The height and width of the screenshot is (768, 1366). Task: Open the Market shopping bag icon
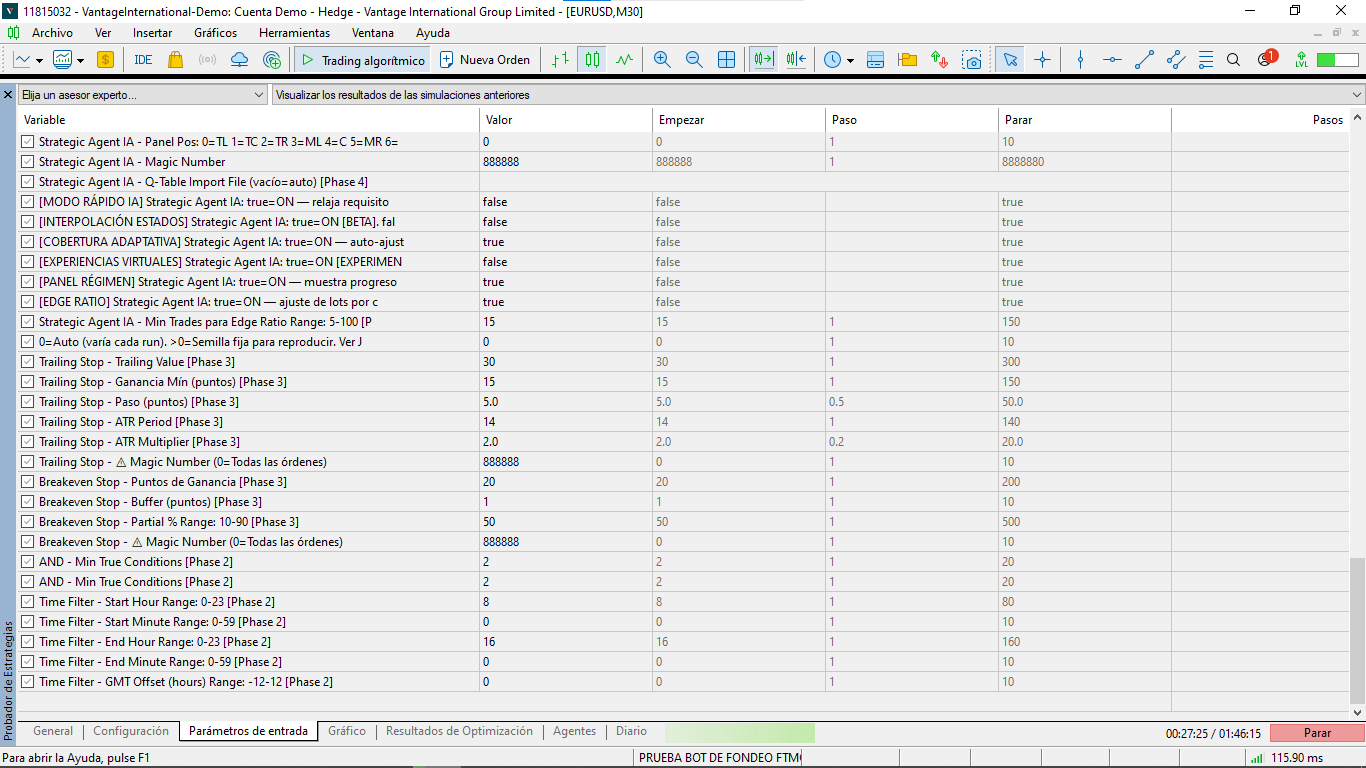point(175,60)
